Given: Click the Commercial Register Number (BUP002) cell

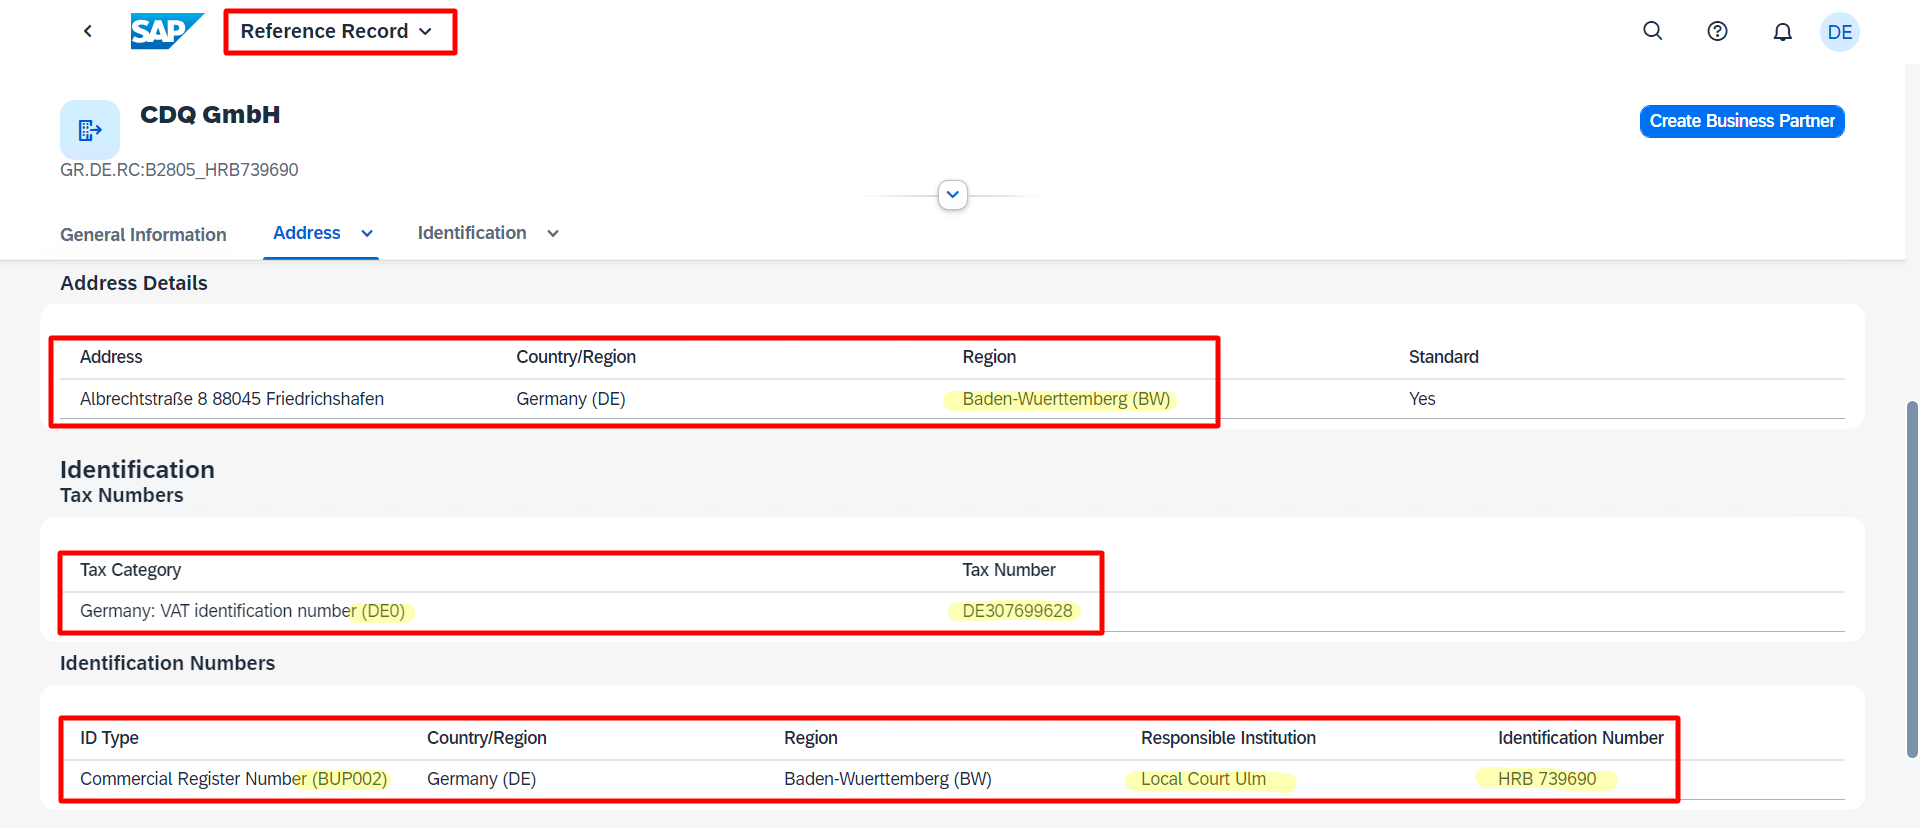Looking at the screenshot, I should point(233,779).
